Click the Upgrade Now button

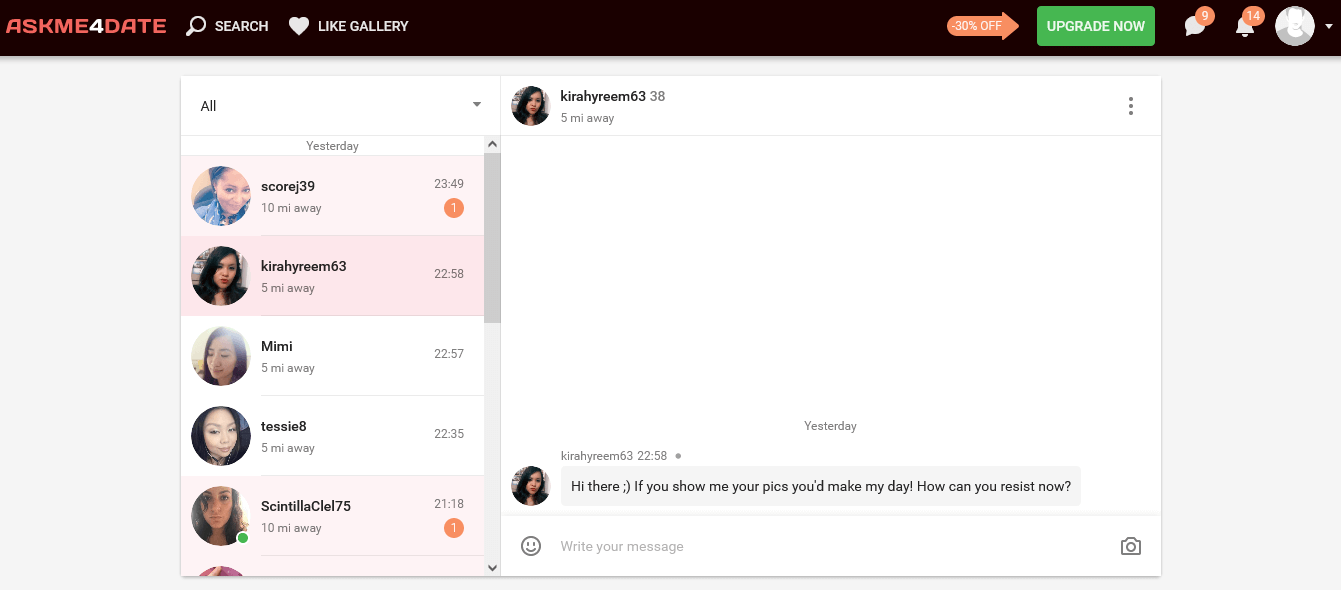(1096, 26)
